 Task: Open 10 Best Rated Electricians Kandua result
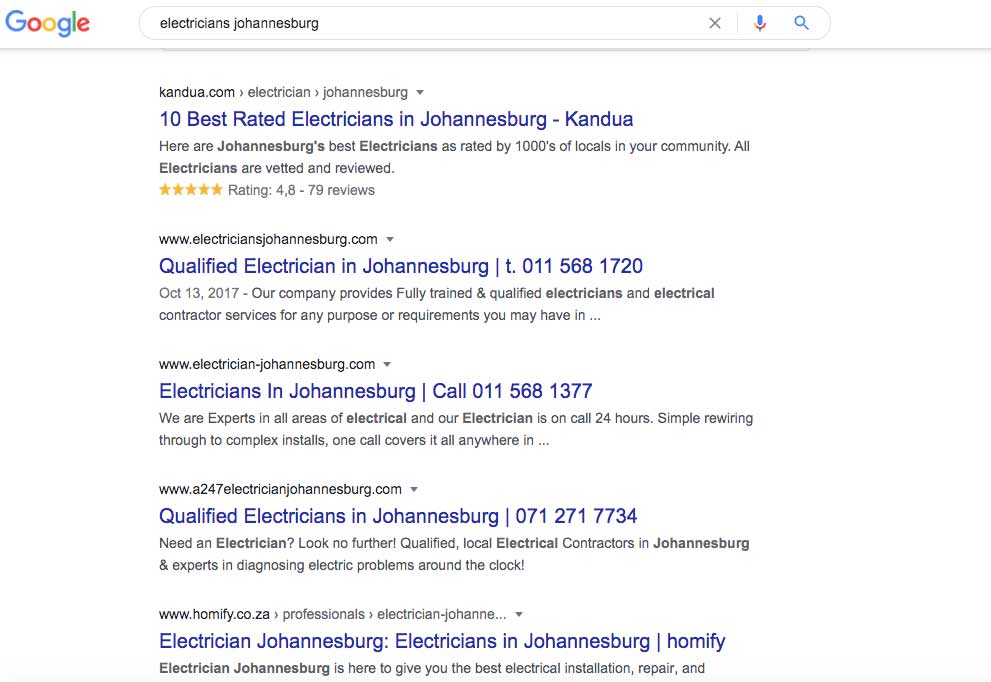(x=396, y=119)
